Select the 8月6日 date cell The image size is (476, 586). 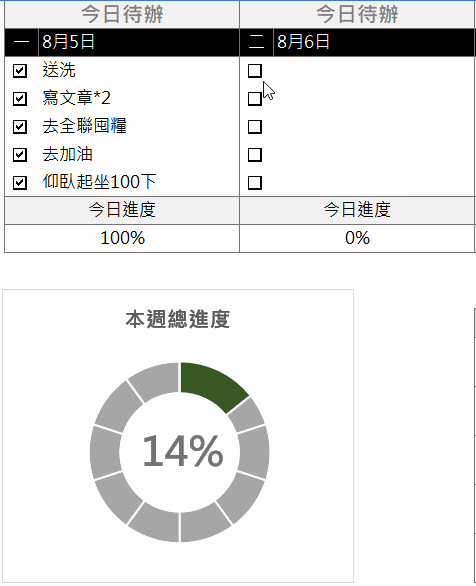[x=374, y=42]
